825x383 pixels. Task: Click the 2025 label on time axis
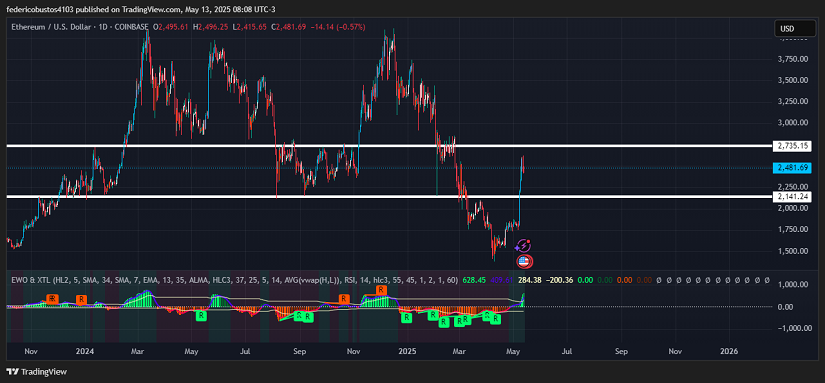coord(407,350)
